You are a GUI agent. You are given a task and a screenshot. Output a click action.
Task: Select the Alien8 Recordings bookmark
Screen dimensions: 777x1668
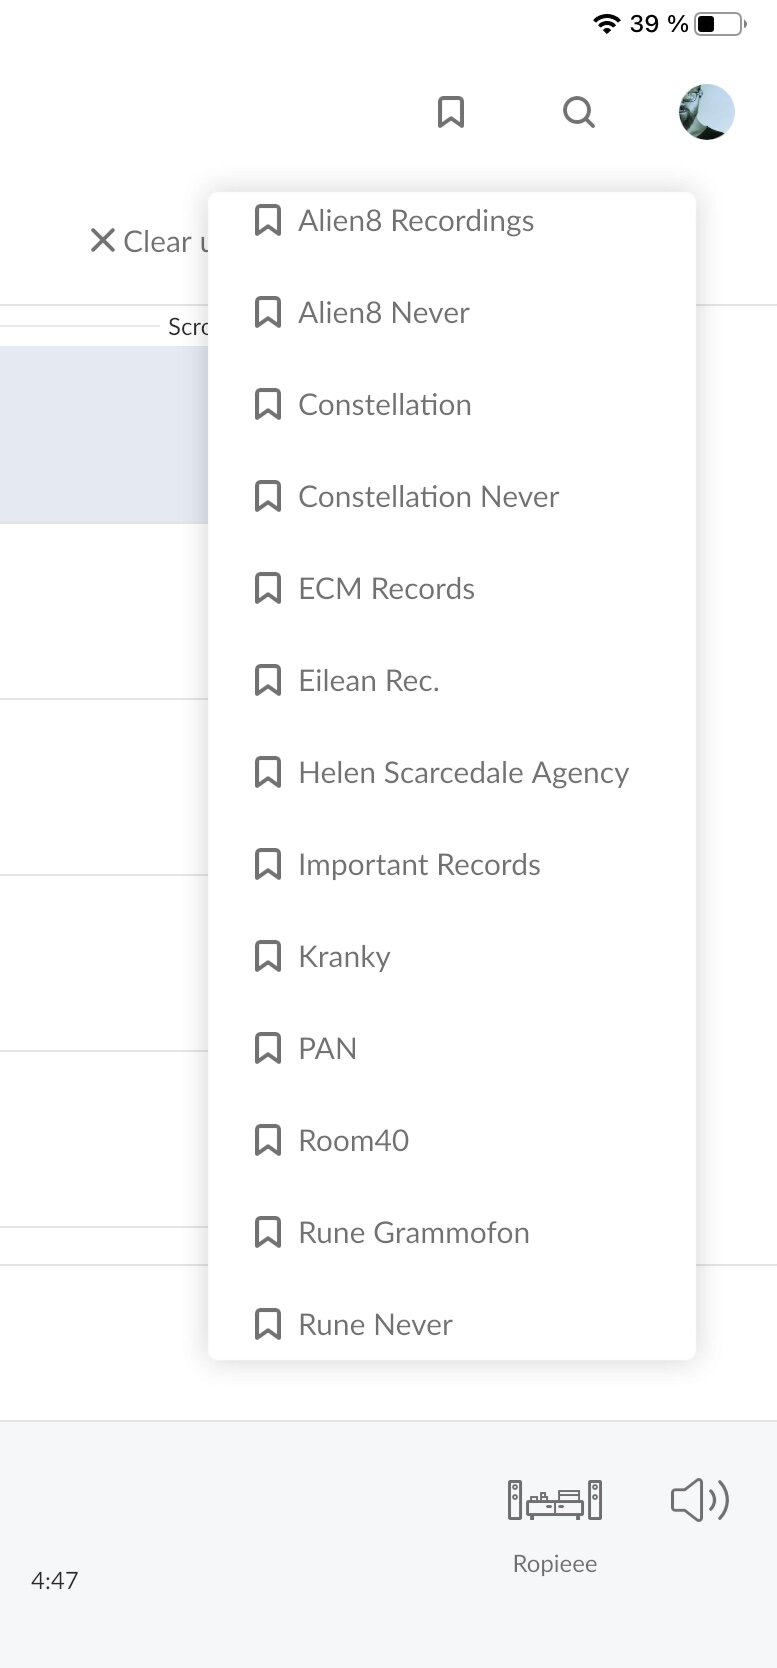click(416, 221)
